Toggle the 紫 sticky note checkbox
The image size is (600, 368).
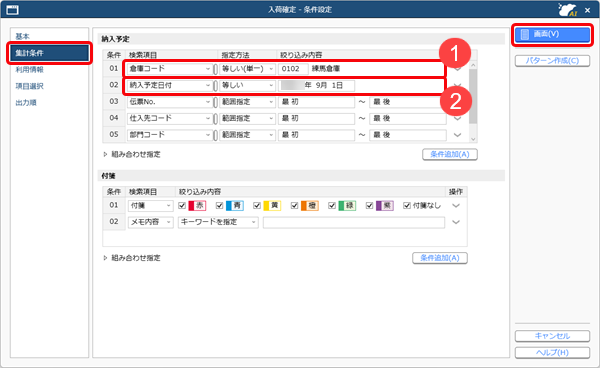click(370, 206)
